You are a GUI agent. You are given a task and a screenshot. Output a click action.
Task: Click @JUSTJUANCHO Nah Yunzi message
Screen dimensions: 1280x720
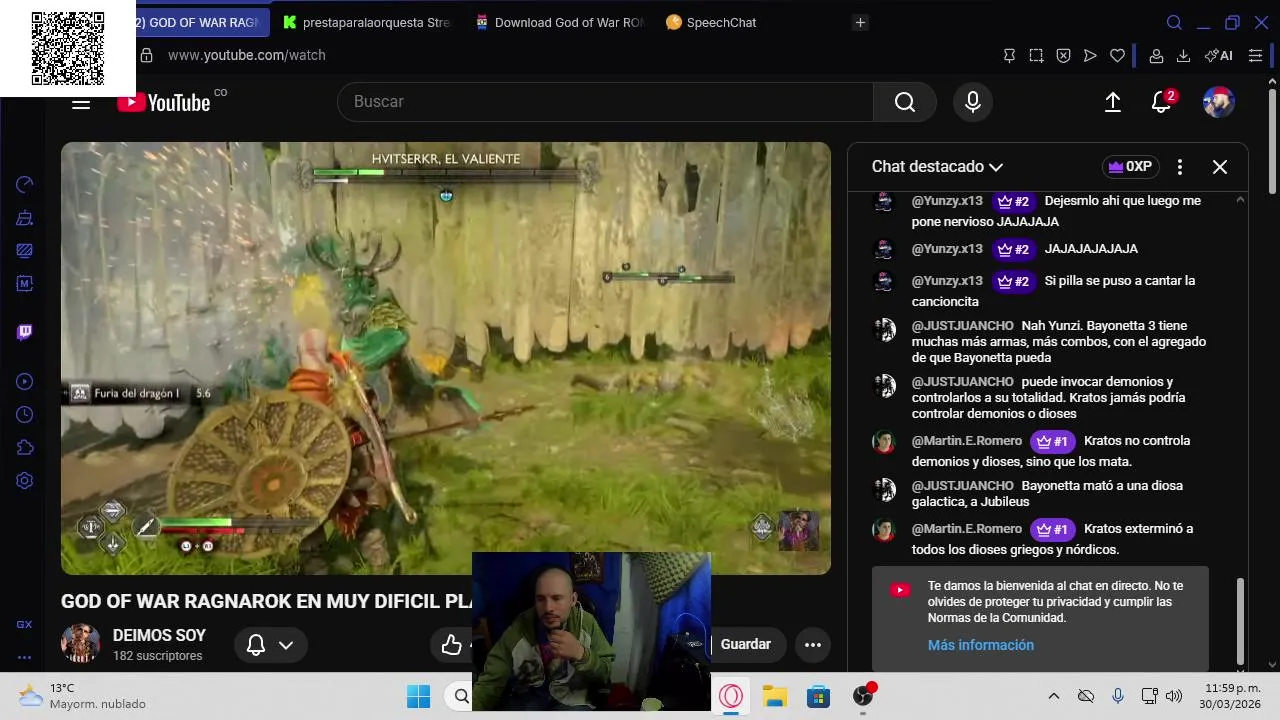pos(1040,342)
